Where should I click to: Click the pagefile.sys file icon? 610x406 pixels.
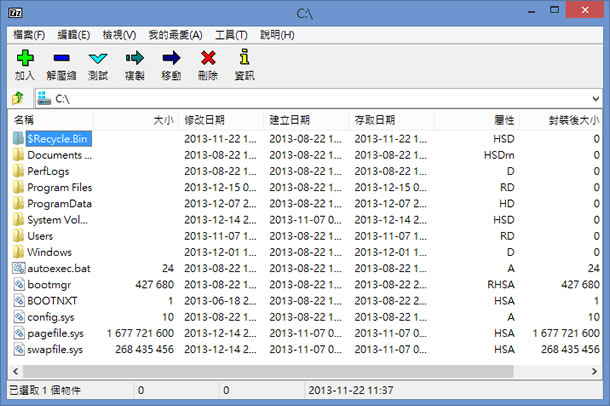pos(19,333)
